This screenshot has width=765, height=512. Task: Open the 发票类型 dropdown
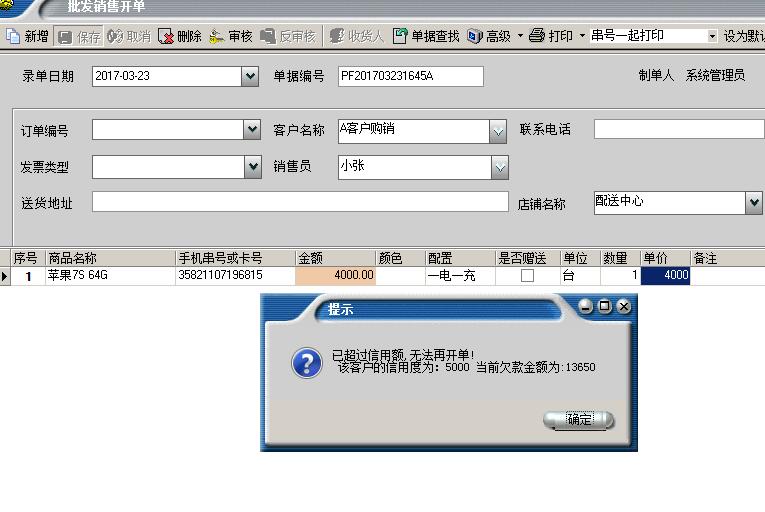tap(253, 167)
